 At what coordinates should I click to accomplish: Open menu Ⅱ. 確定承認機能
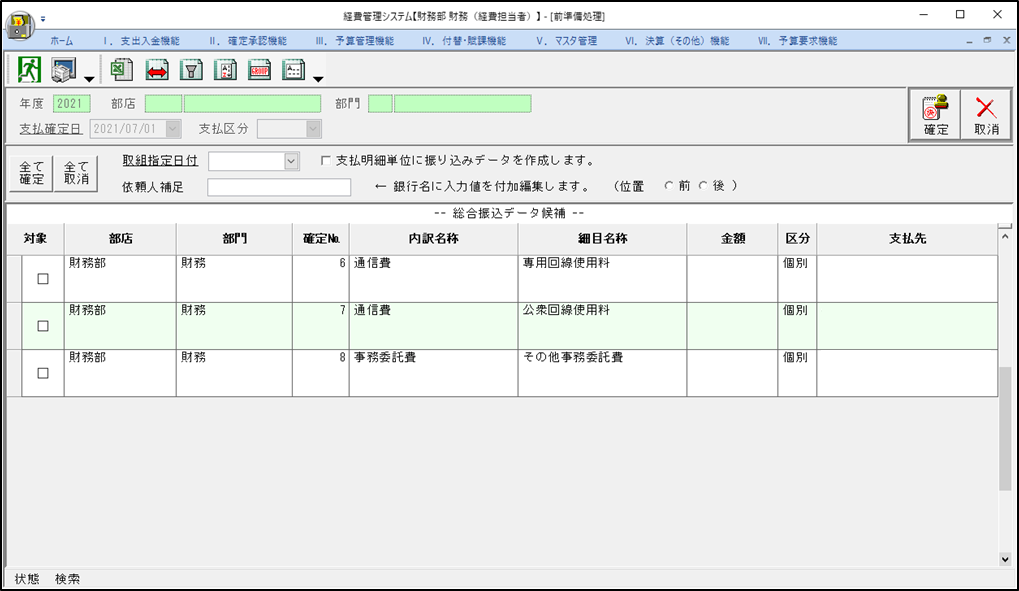[x=248, y=40]
